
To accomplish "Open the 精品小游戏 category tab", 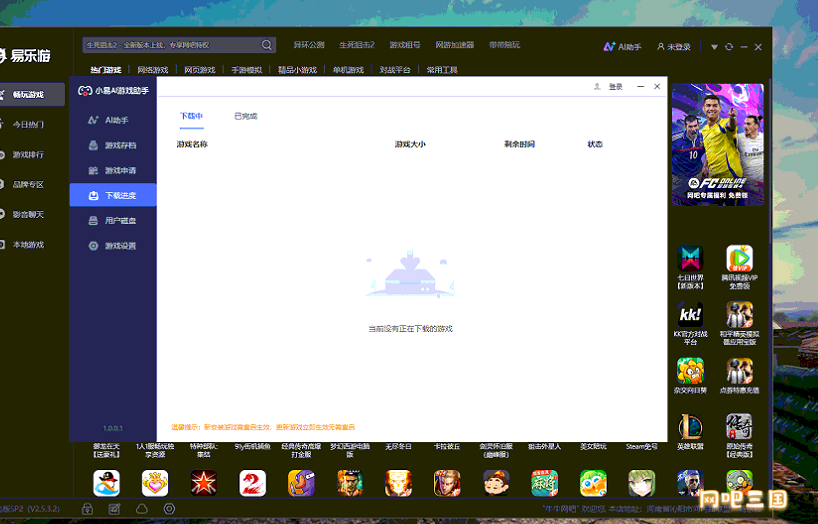I will click(x=297, y=70).
